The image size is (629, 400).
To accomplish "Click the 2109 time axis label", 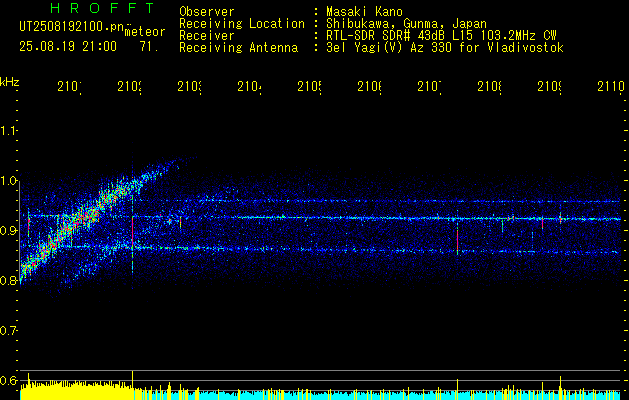I will pyautogui.click(x=549, y=87).
